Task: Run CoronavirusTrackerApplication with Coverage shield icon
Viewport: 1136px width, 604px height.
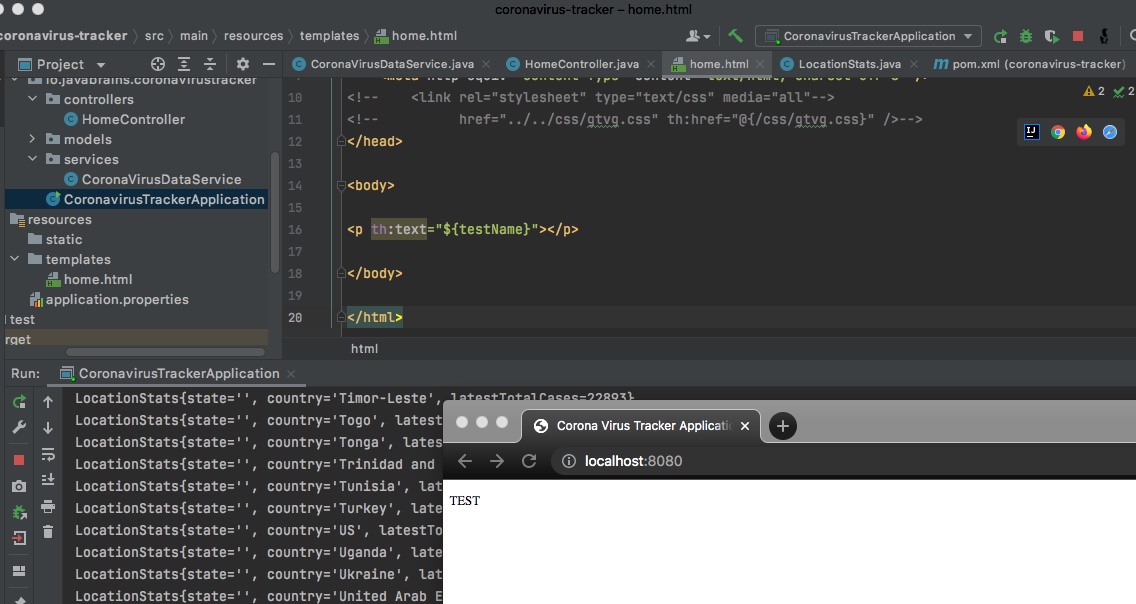Action: coord(1051,35)
